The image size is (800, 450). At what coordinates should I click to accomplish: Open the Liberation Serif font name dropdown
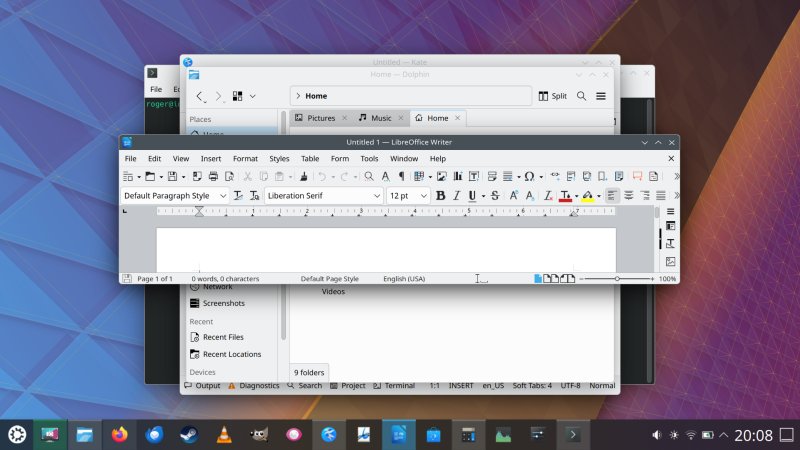click(377, 196)
